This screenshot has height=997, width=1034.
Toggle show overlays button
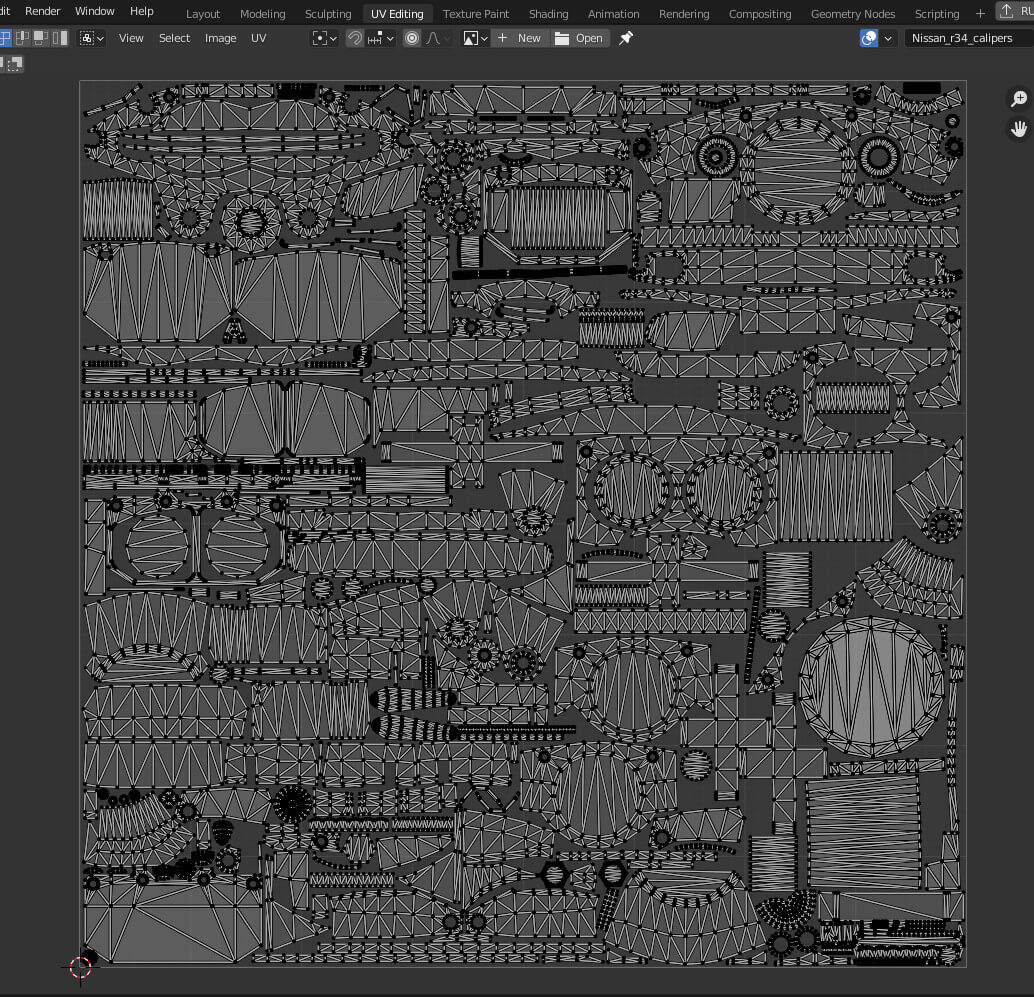pyautogui.click(x=869, y=38)
